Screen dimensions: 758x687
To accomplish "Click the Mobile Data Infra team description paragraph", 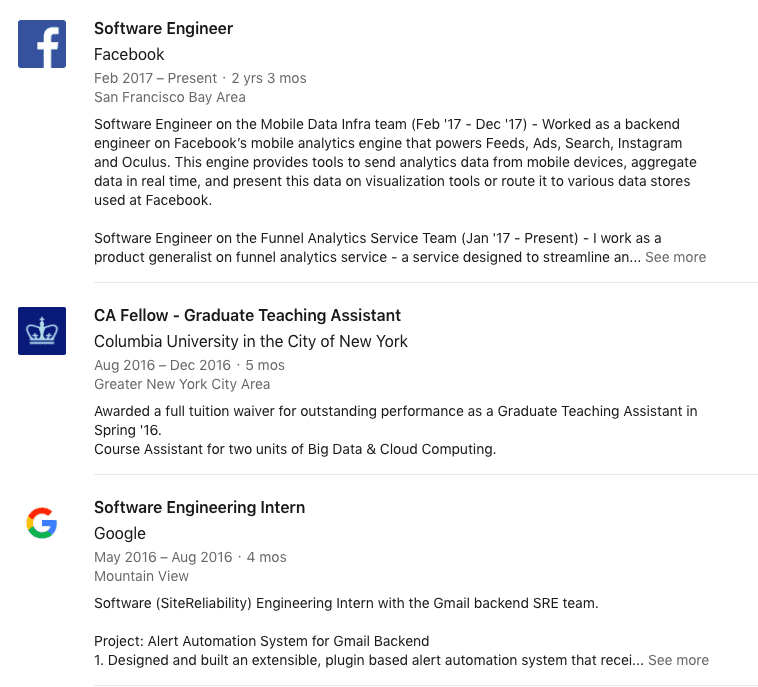I will pos(395,162).
